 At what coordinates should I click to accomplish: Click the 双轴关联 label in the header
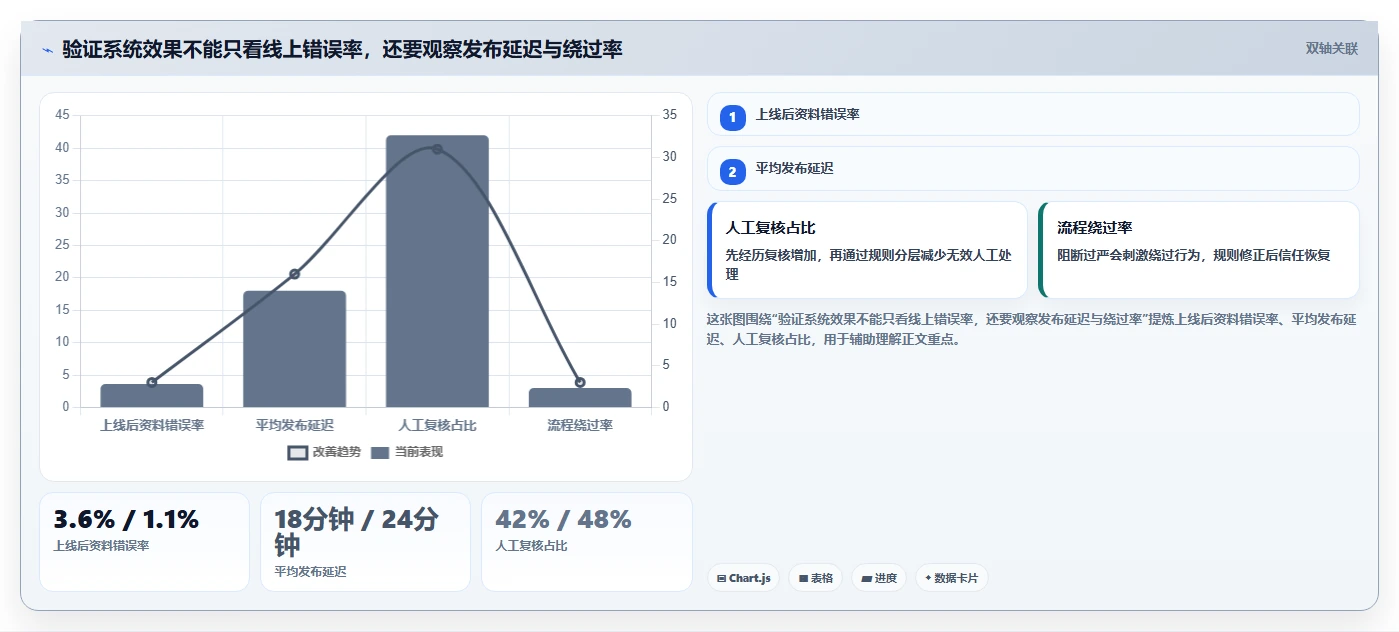(x=1331, y=48)
